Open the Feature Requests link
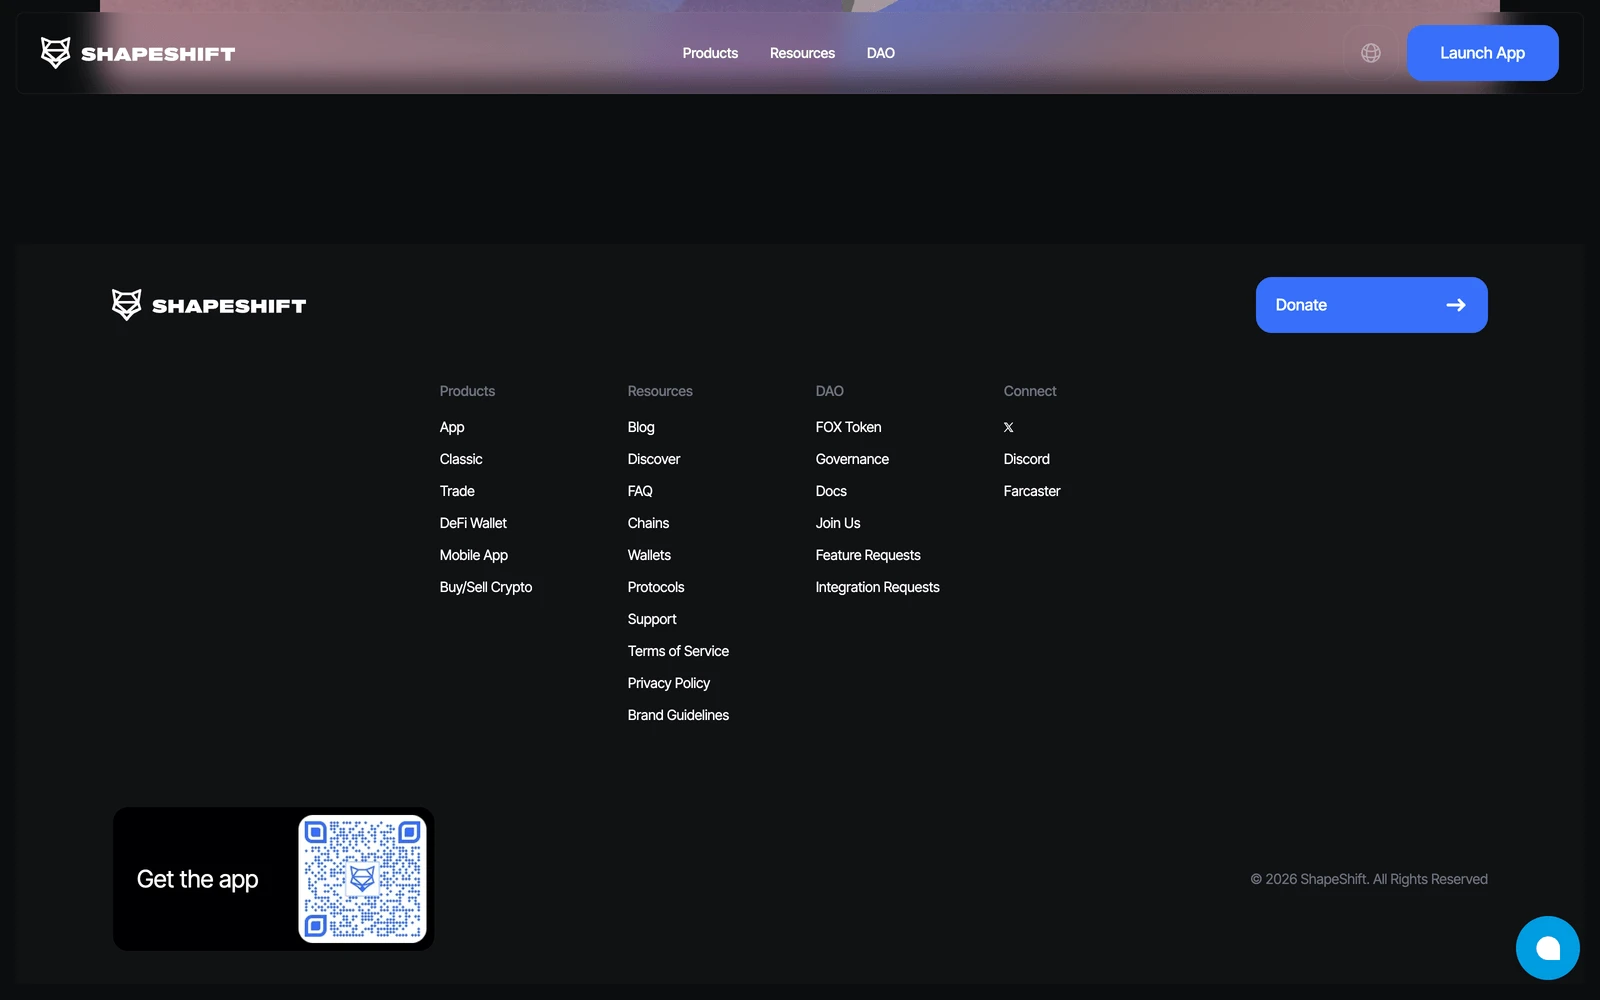This screenshot has width=1600, height=1000. click(x=868, y=555)
